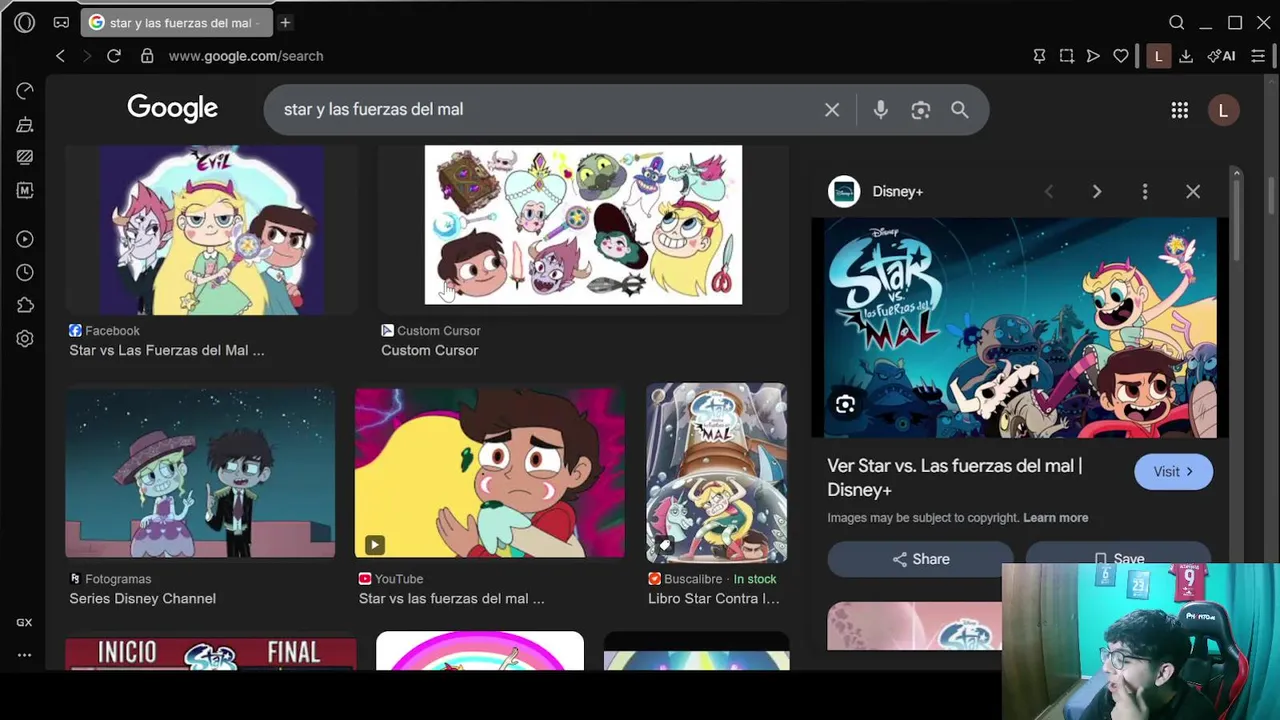Open the 'Learn more' copyright link
The width and height of the screenshot is (1280, 720).
(1055, 518)
